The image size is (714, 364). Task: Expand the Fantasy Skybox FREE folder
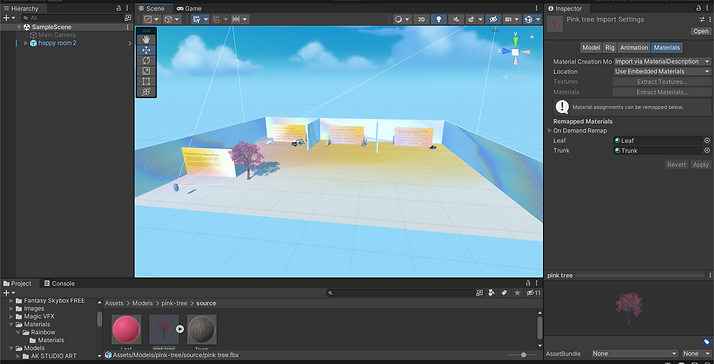pos(11,301)
